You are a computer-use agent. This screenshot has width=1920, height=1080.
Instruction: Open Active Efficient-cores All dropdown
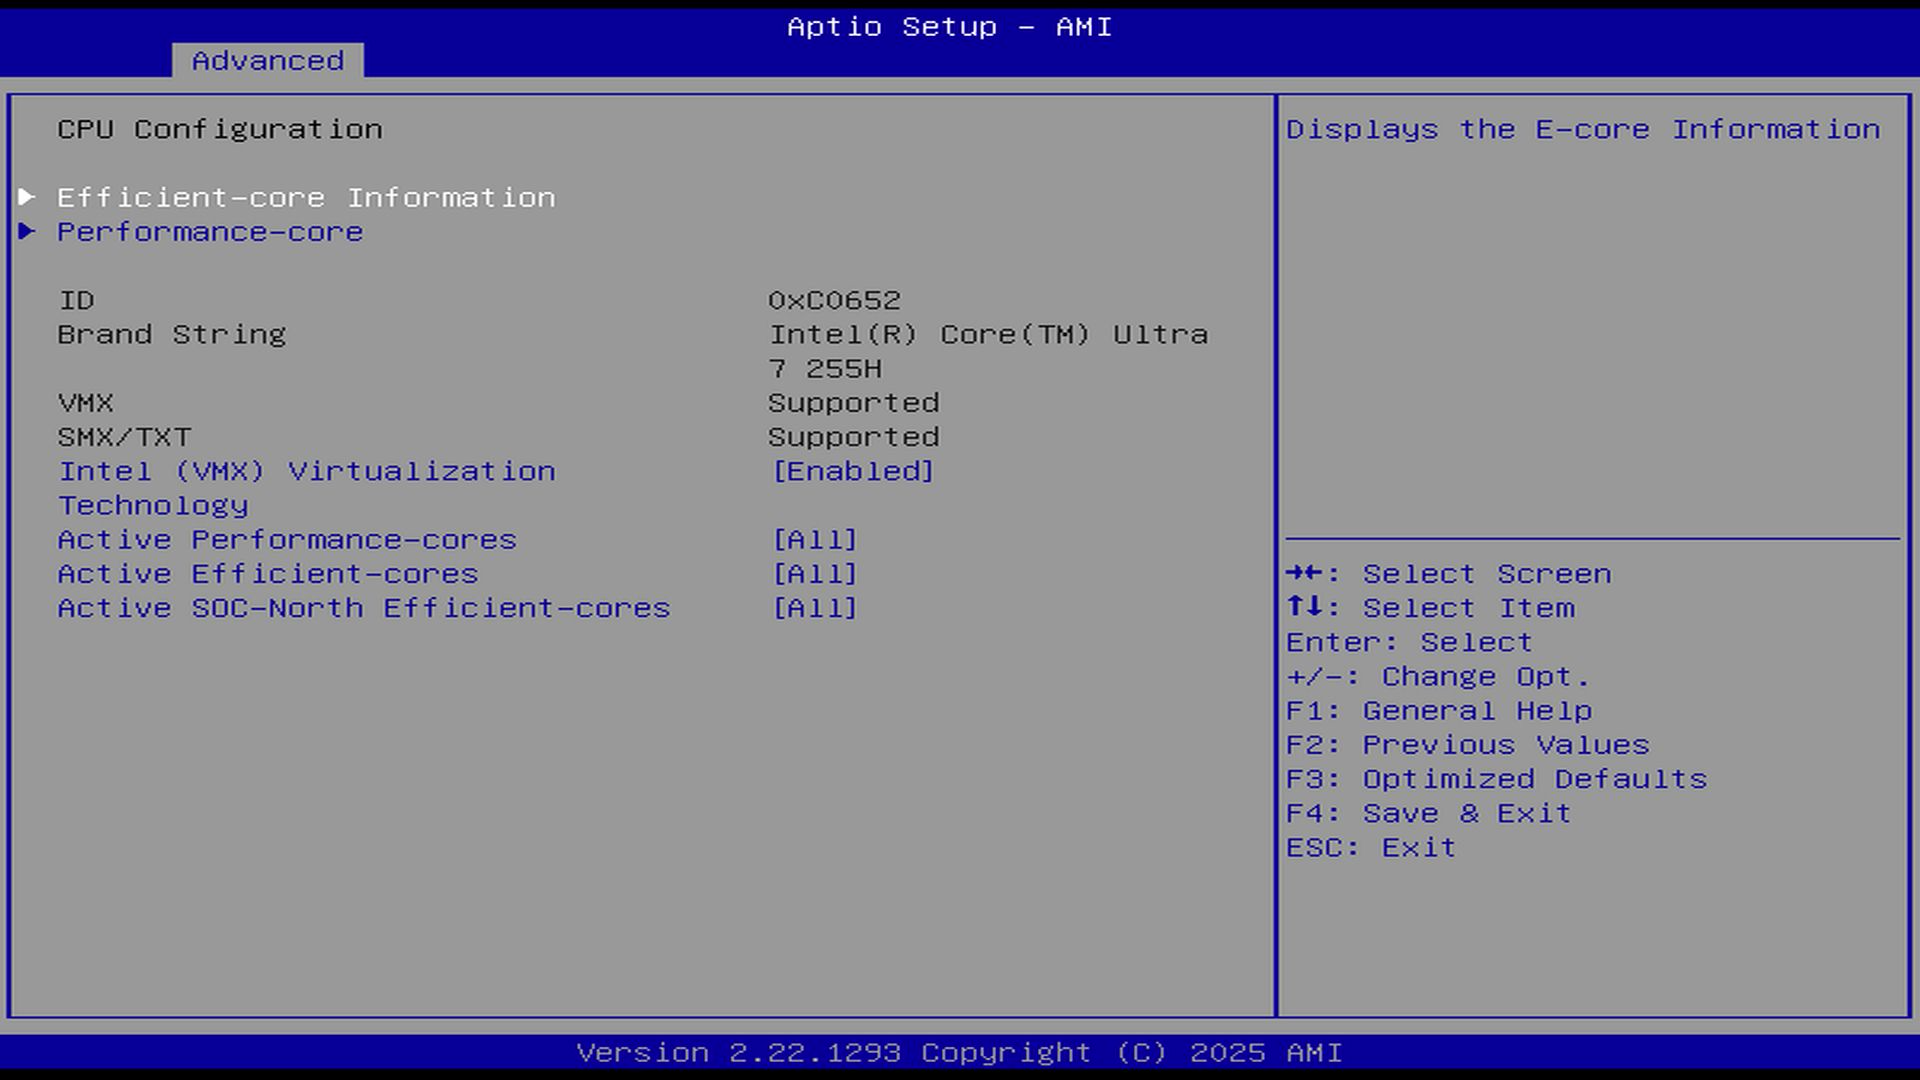815,574
